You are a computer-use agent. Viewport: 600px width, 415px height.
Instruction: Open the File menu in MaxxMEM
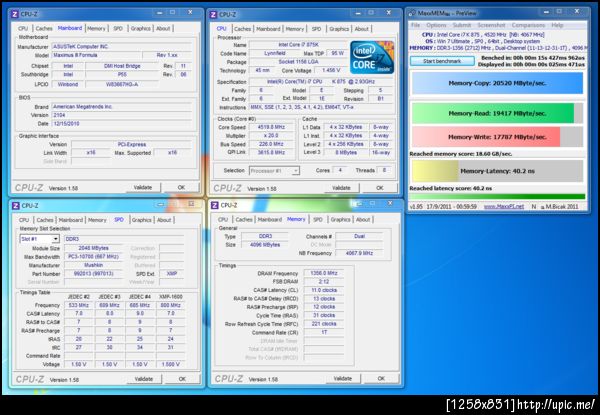click(416, 25)
